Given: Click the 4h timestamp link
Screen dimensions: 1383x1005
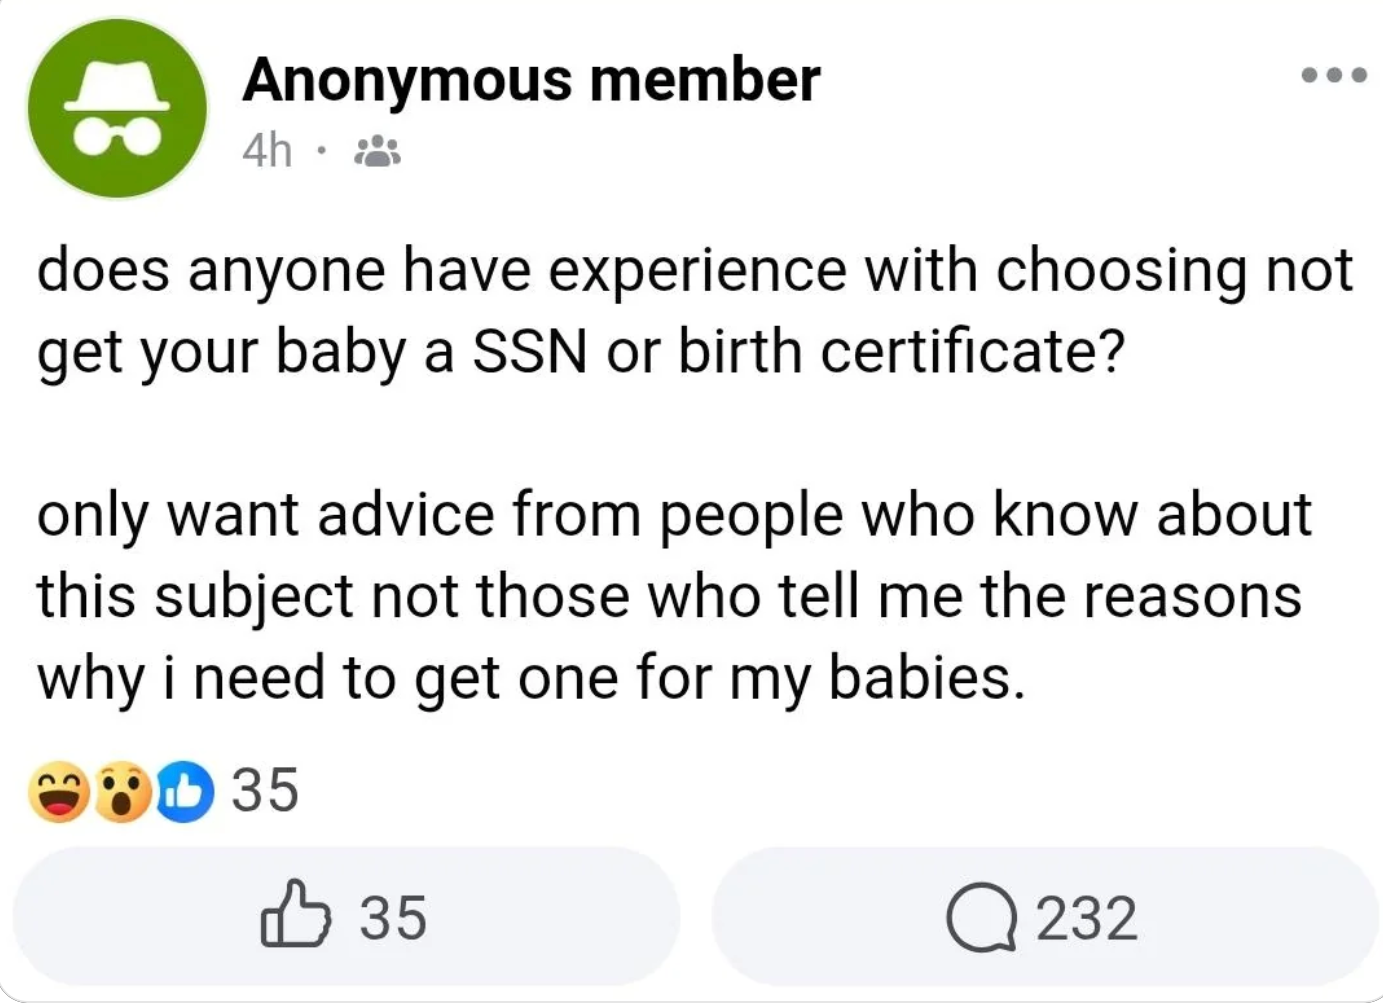Looking at the screenshot, I should point(266,151).
